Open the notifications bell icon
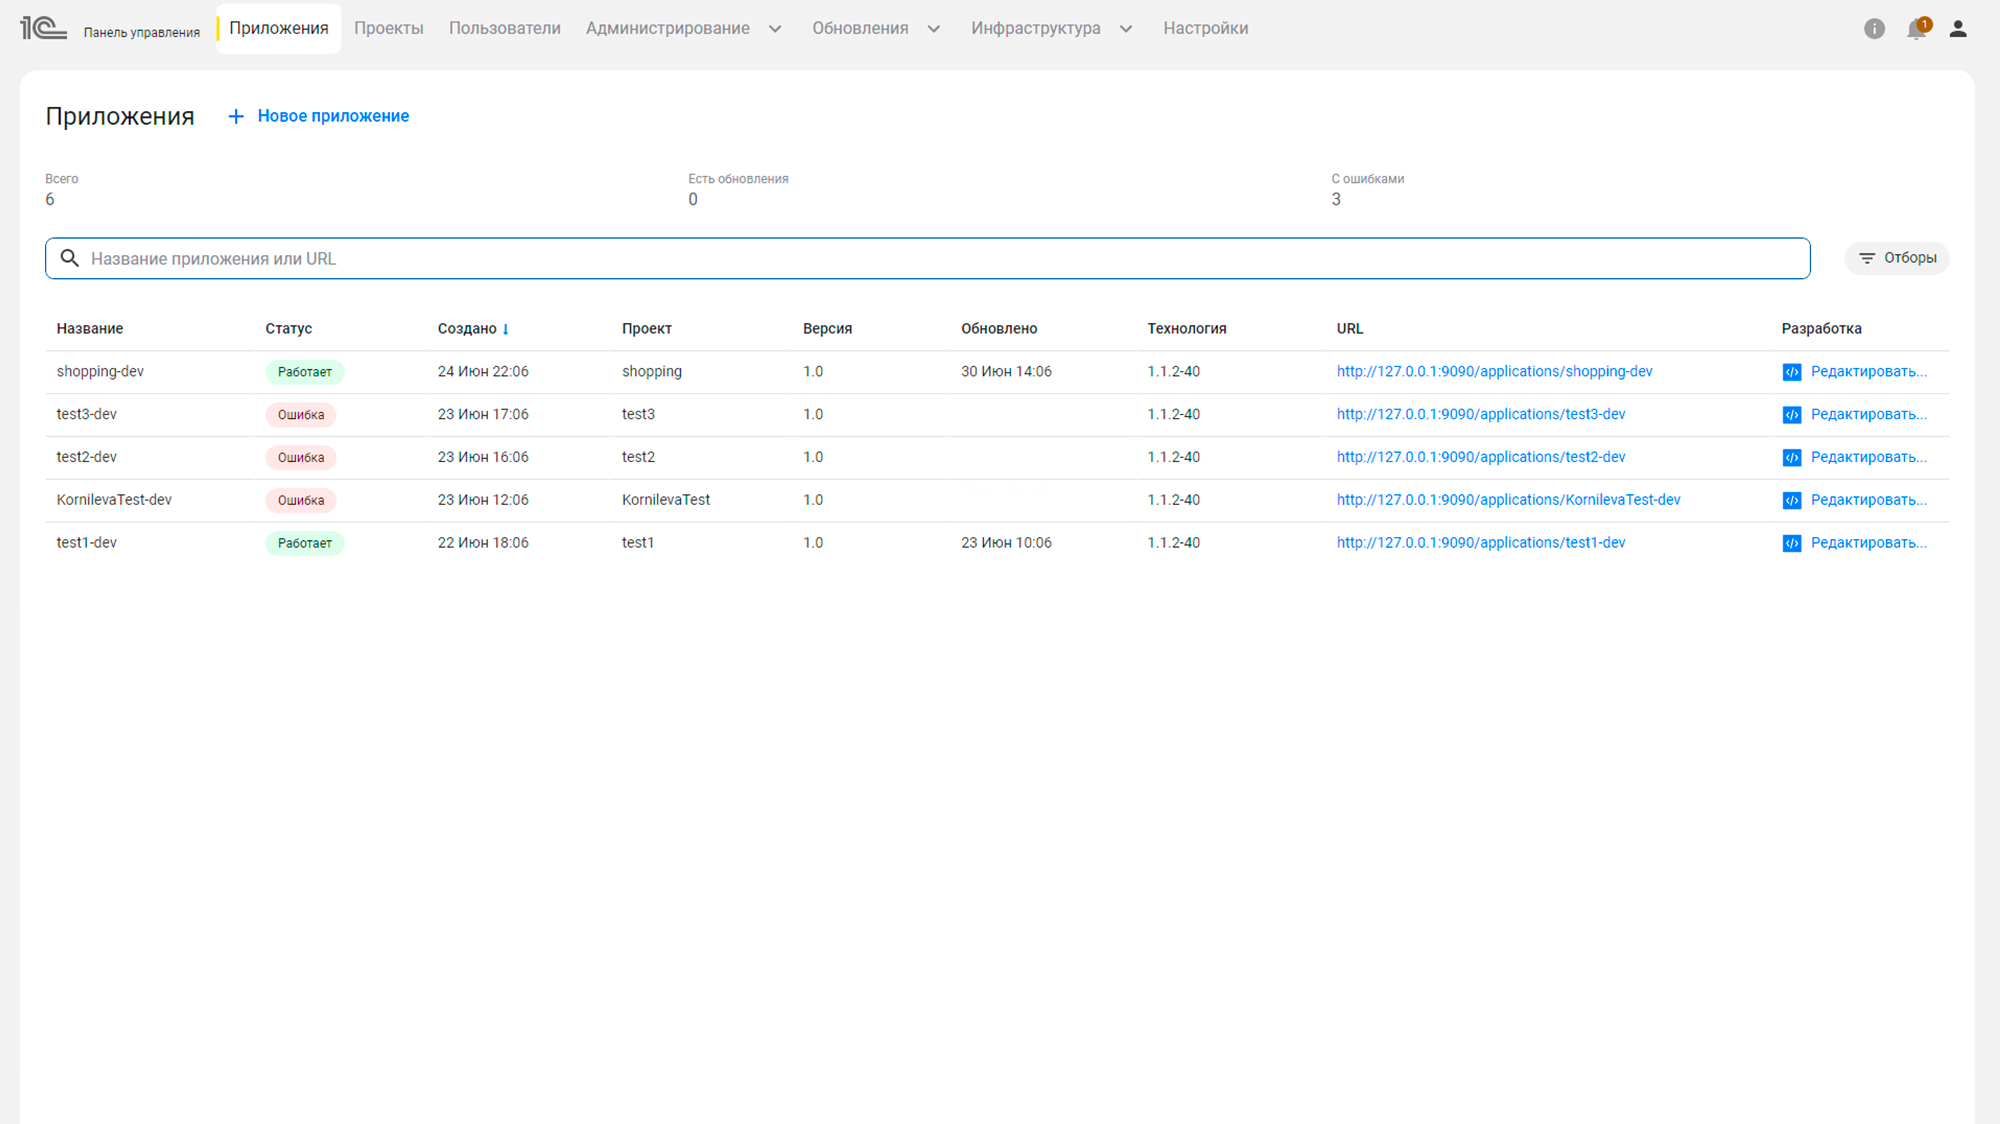This screenshot has width=2000, height=1124. (1916, 29)
